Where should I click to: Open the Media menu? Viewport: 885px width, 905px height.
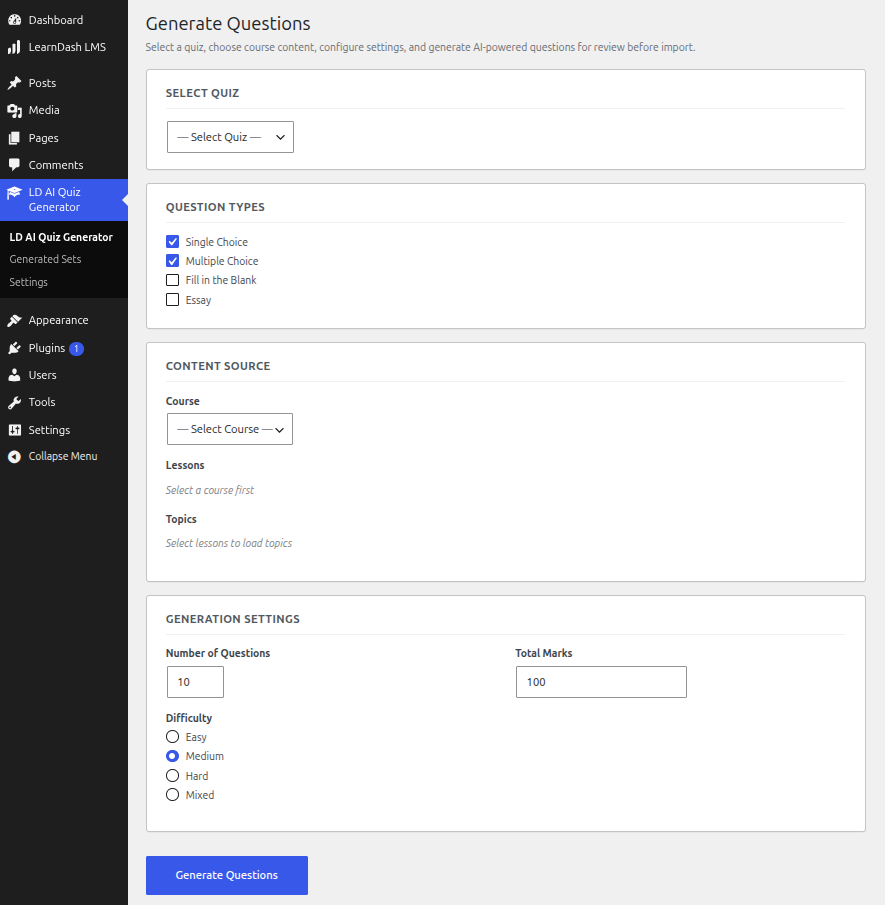(44, 110)
